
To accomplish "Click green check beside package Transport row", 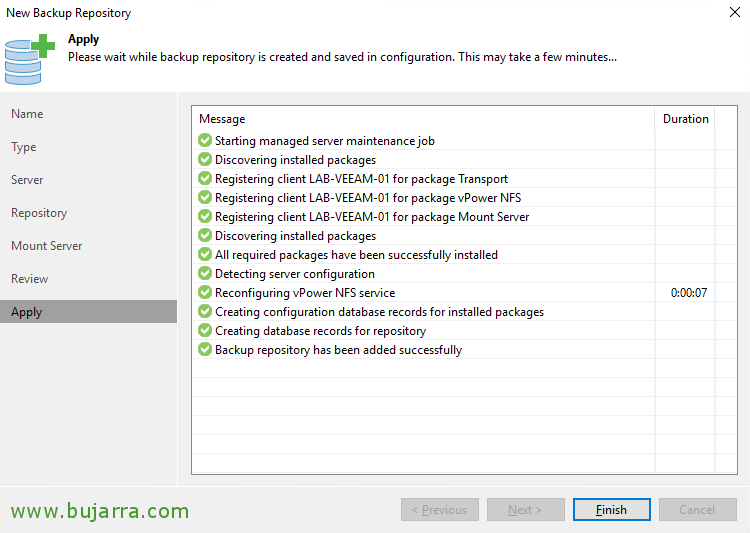I will click(205, 178).
